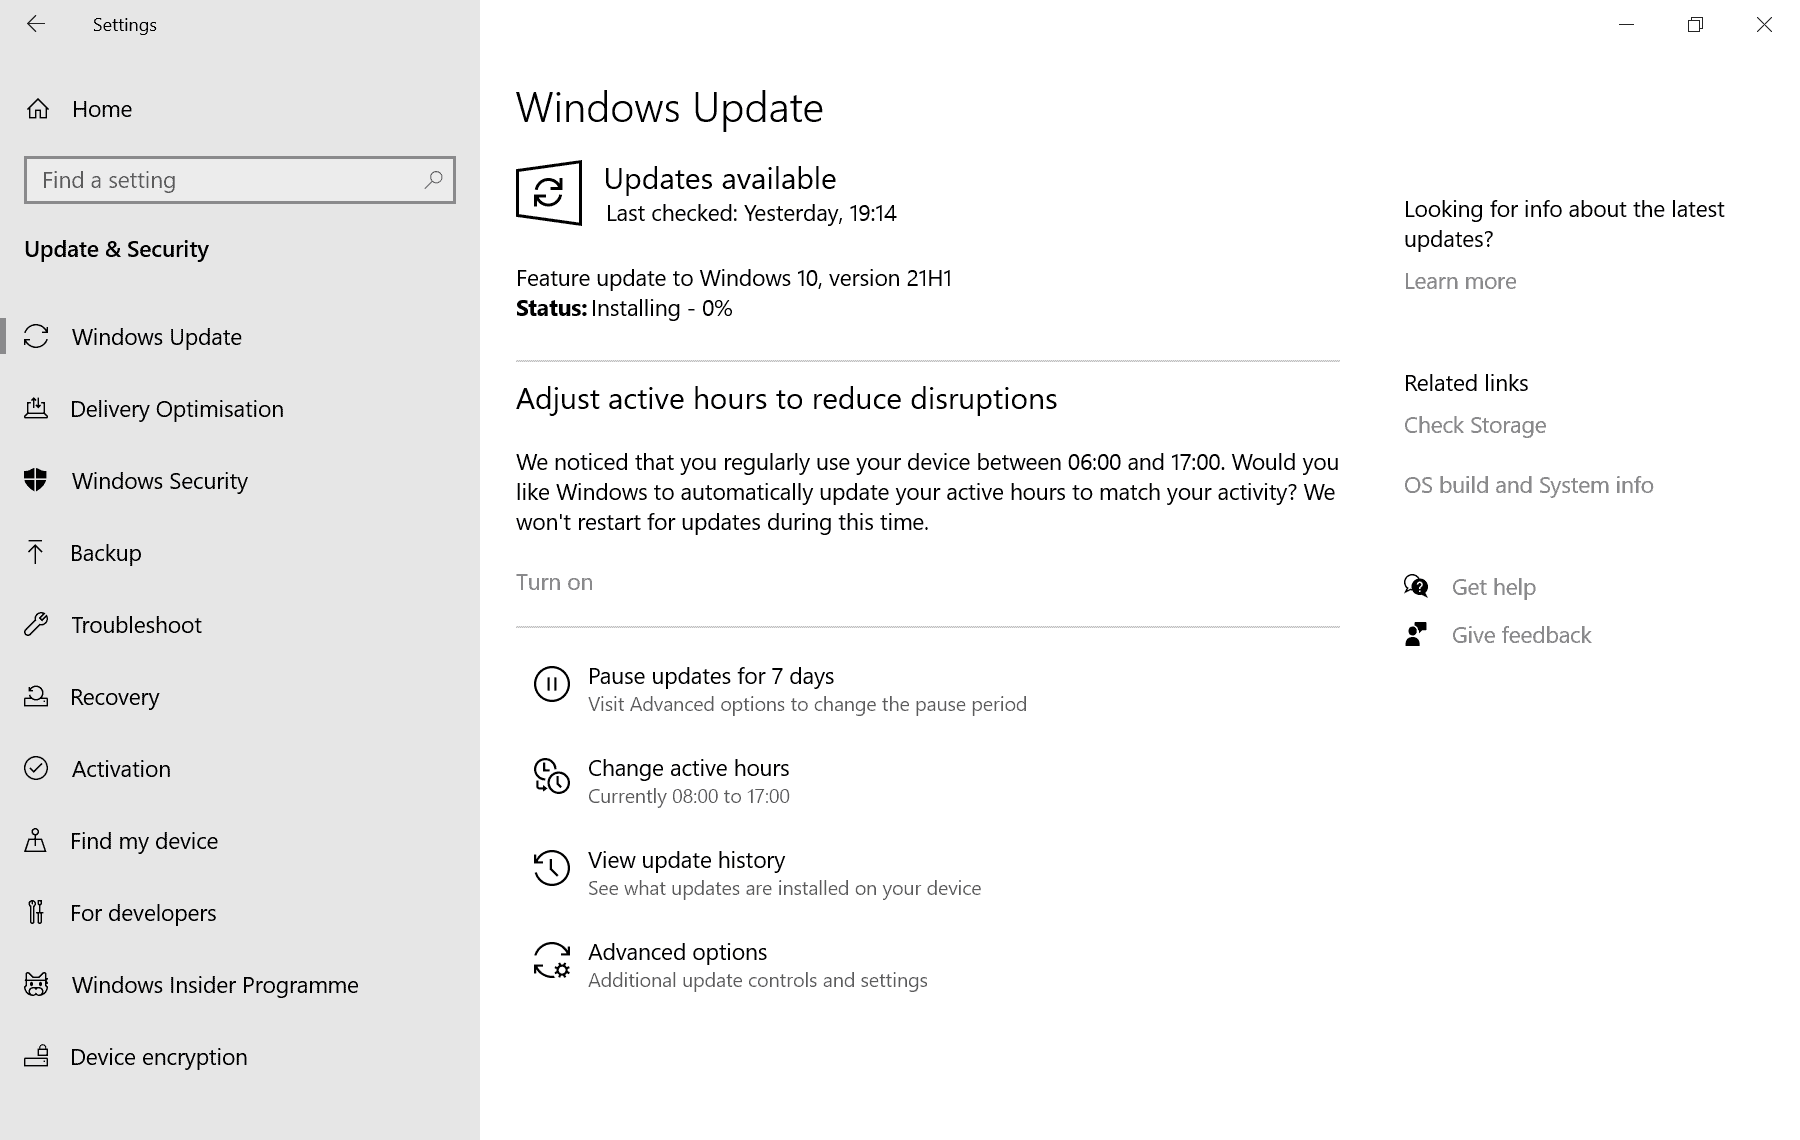
Task: Click the Change active hours clock icon
Action: [x=551, y=778]
